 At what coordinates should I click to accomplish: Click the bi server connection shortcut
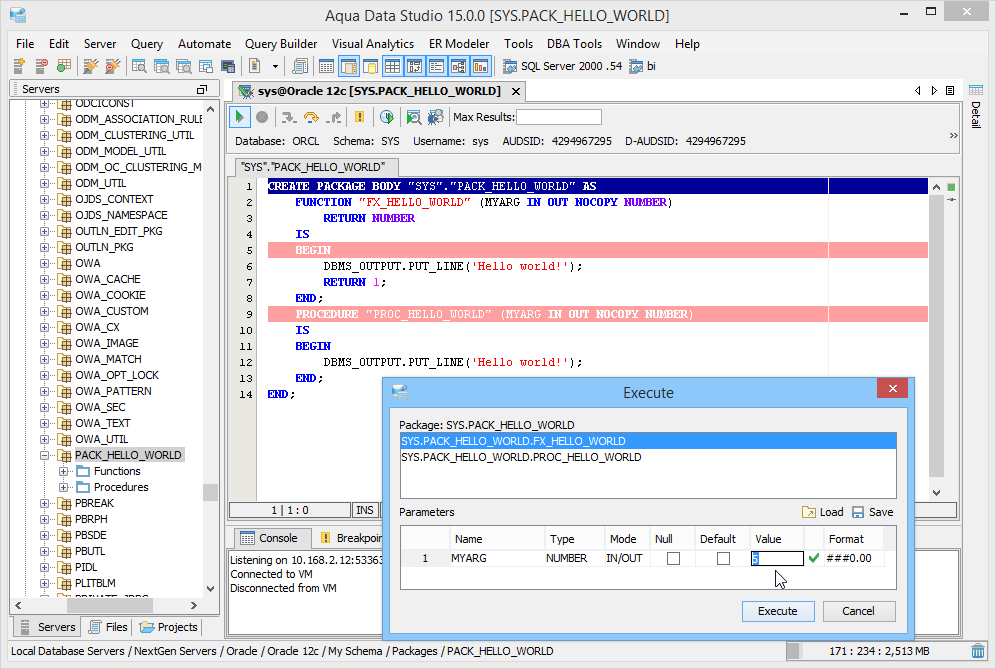[642, 66]
